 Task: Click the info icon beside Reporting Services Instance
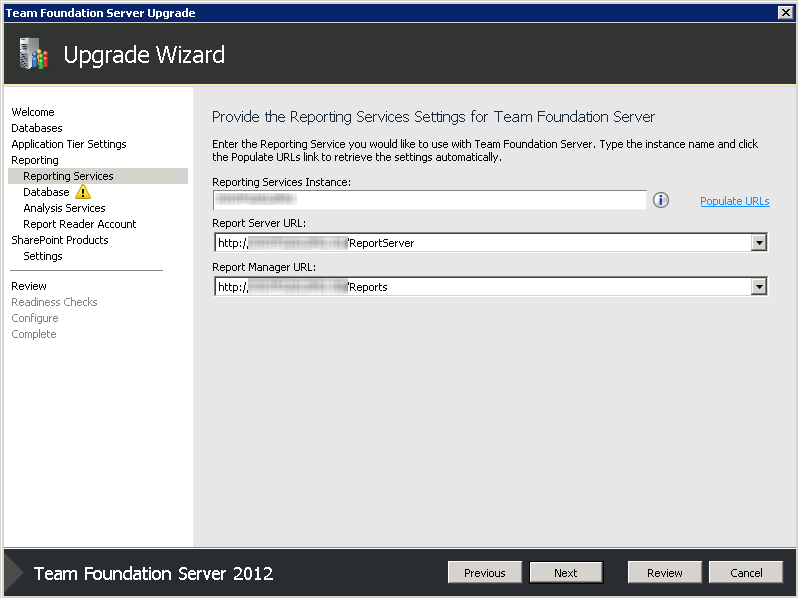coord(661,200)
